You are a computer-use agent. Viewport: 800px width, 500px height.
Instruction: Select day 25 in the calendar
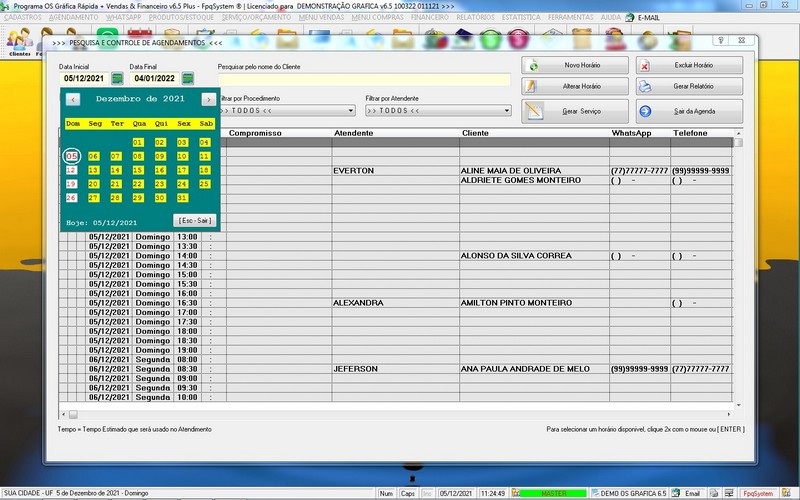tap(205, 184)
